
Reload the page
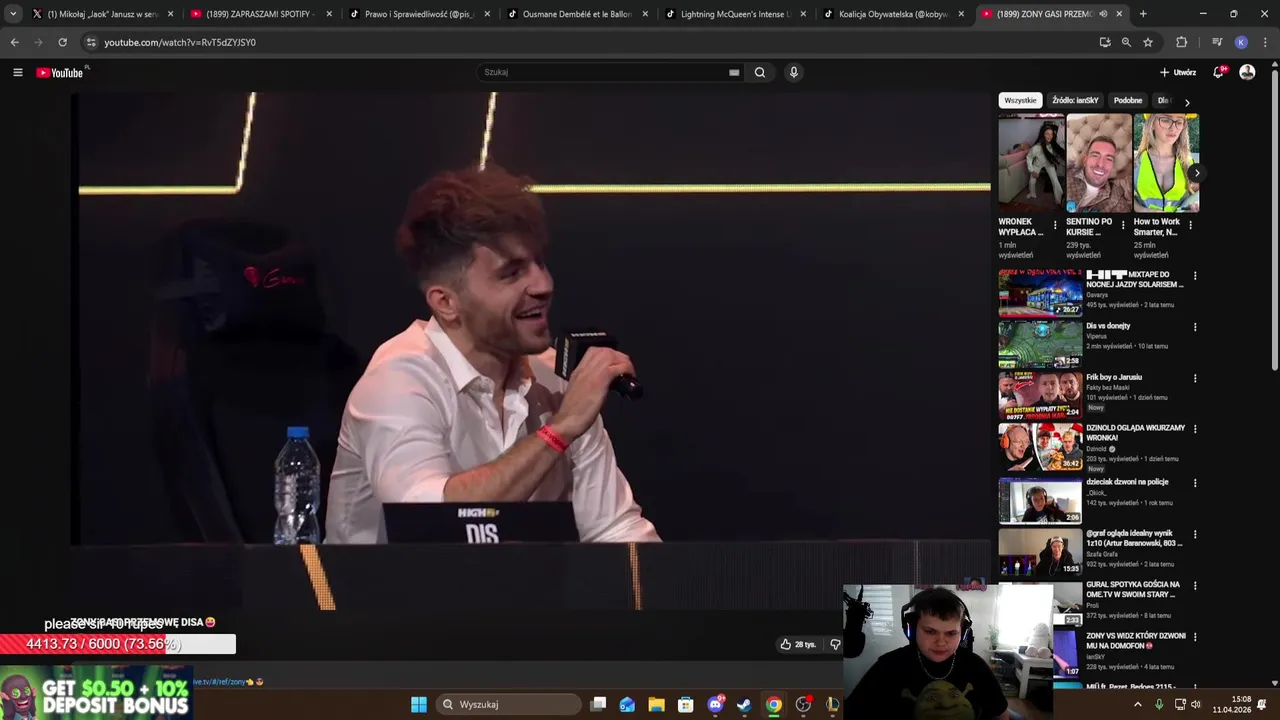tap(62, 42)
